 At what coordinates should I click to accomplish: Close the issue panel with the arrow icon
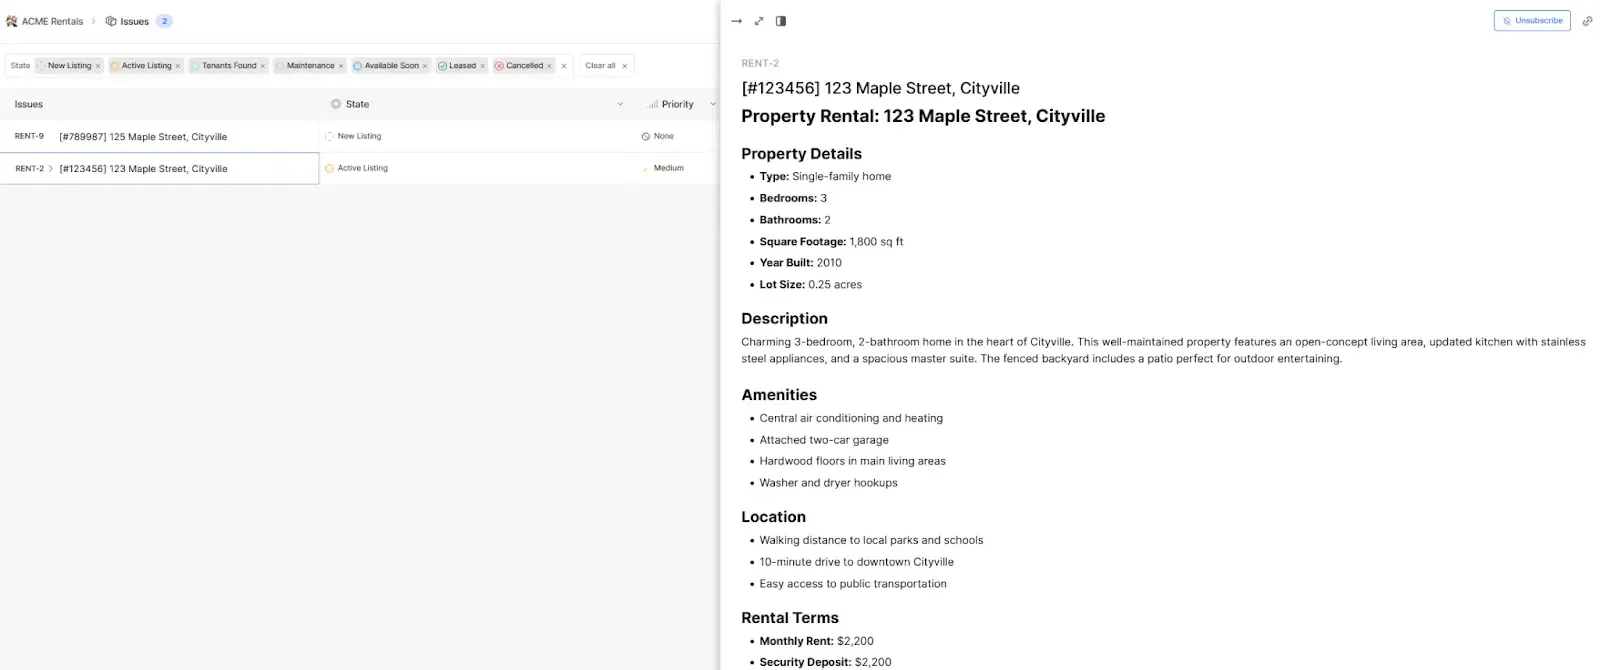tap(736, 21)
